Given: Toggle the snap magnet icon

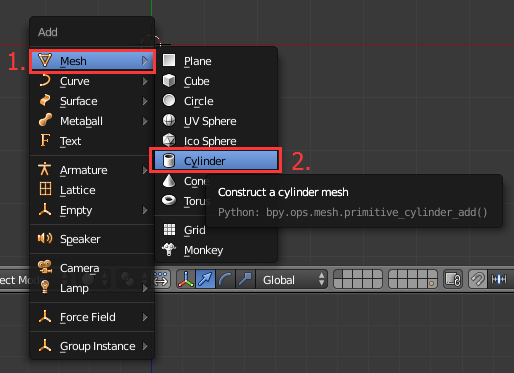Looking at the screenshot, I should [477, 279].
